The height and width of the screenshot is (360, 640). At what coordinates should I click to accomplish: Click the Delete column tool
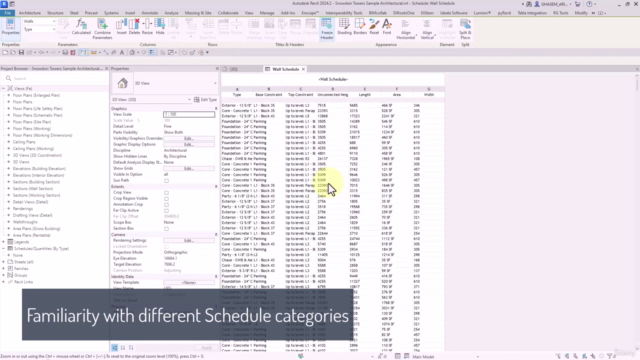(134, 27)
